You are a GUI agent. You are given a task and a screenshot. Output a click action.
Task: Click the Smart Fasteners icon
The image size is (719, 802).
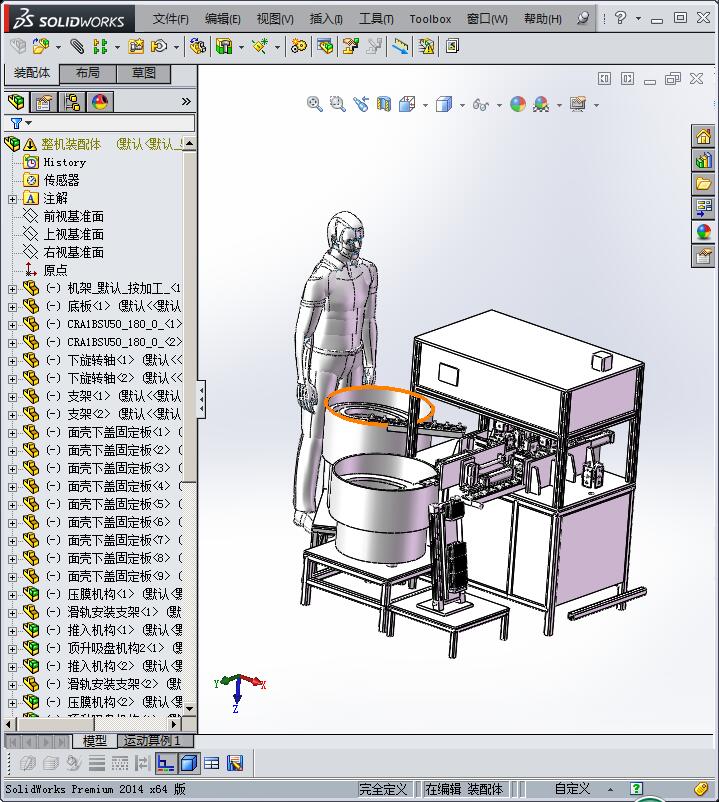(x=136, y=47)
